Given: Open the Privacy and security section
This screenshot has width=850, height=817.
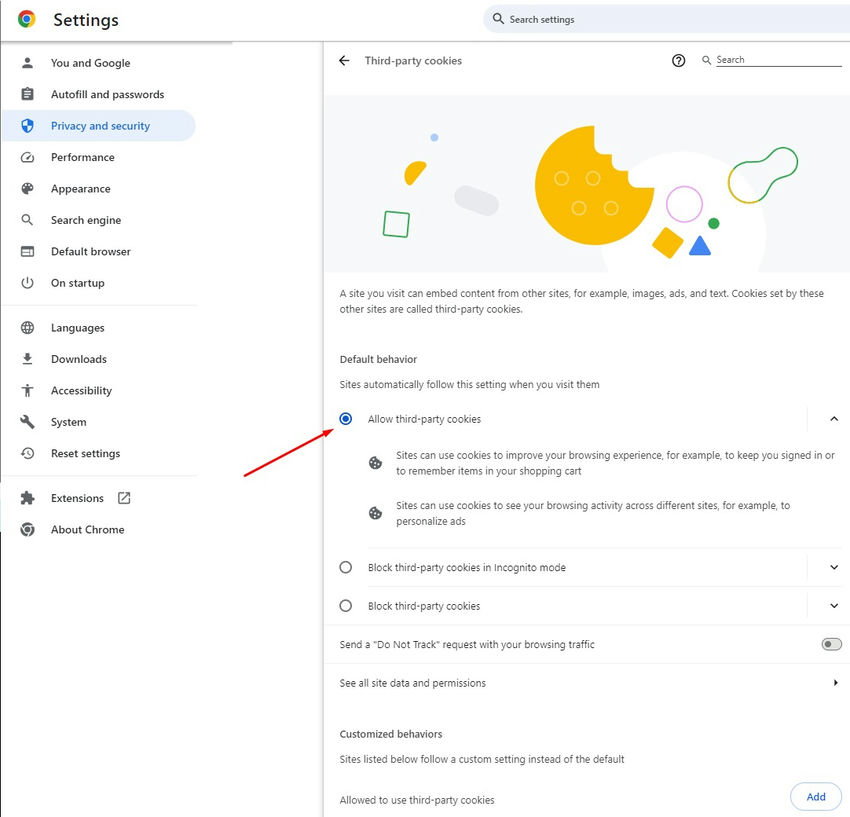Looking at the screenshot, I should coord(100,126).
